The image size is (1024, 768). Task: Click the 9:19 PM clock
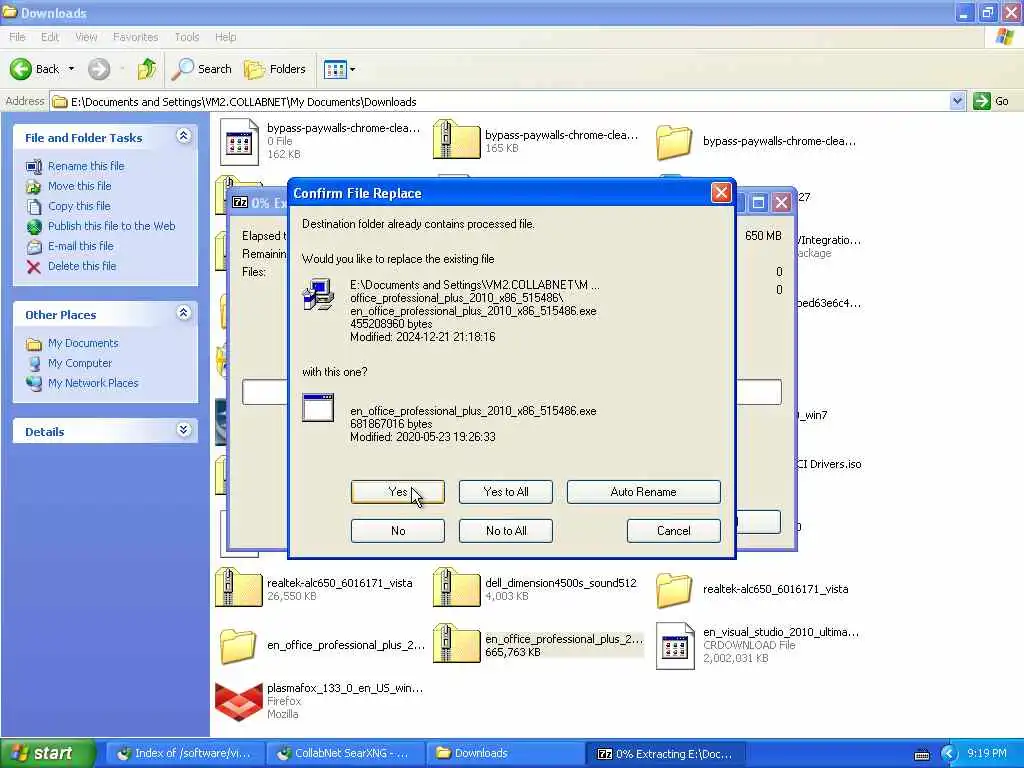coord(987,754)
